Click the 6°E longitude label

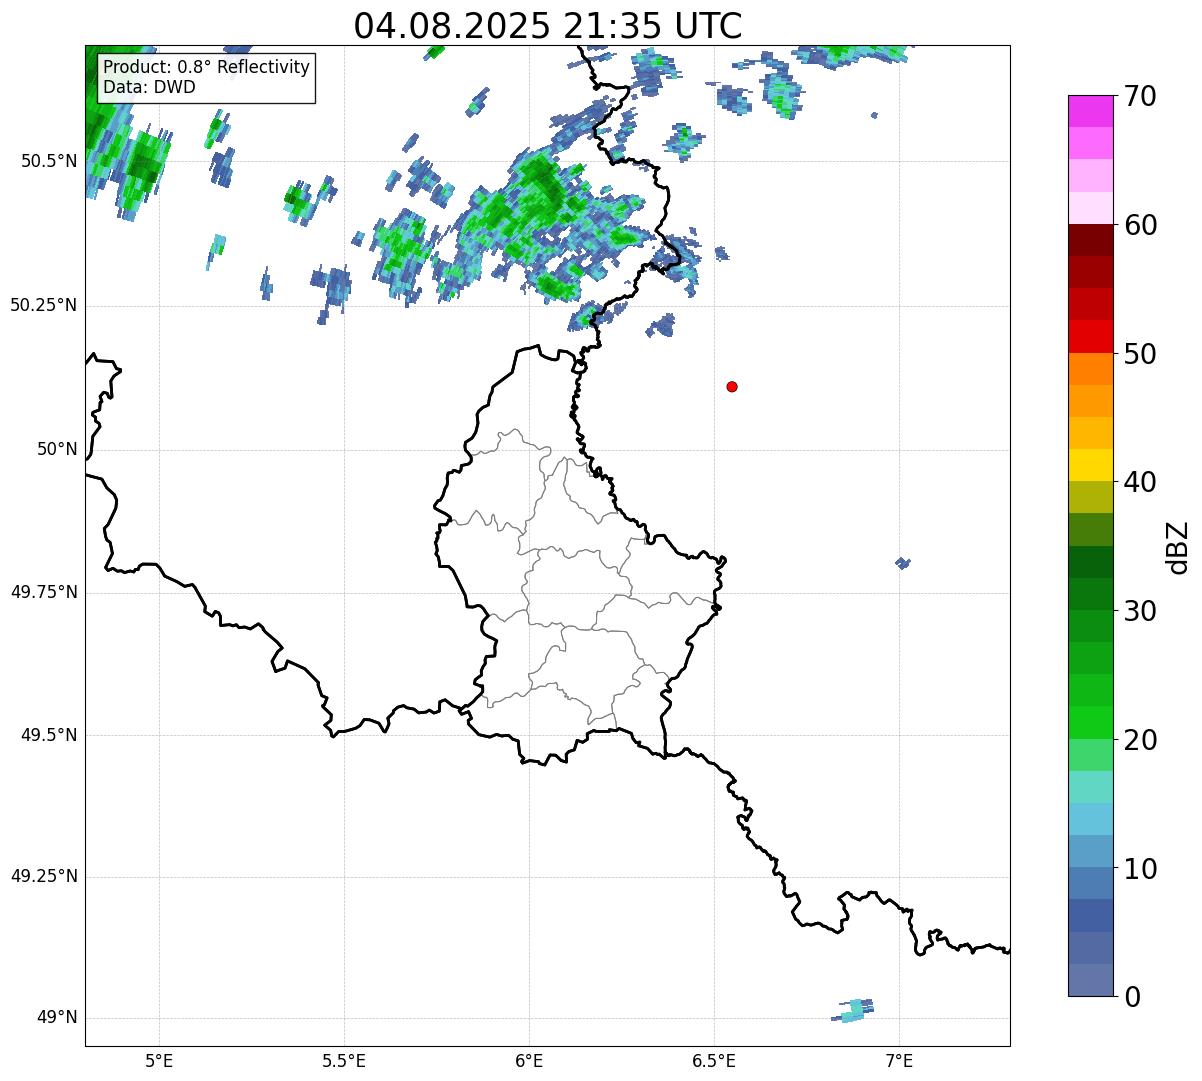pyautogui.click(x=529, y=1060)
